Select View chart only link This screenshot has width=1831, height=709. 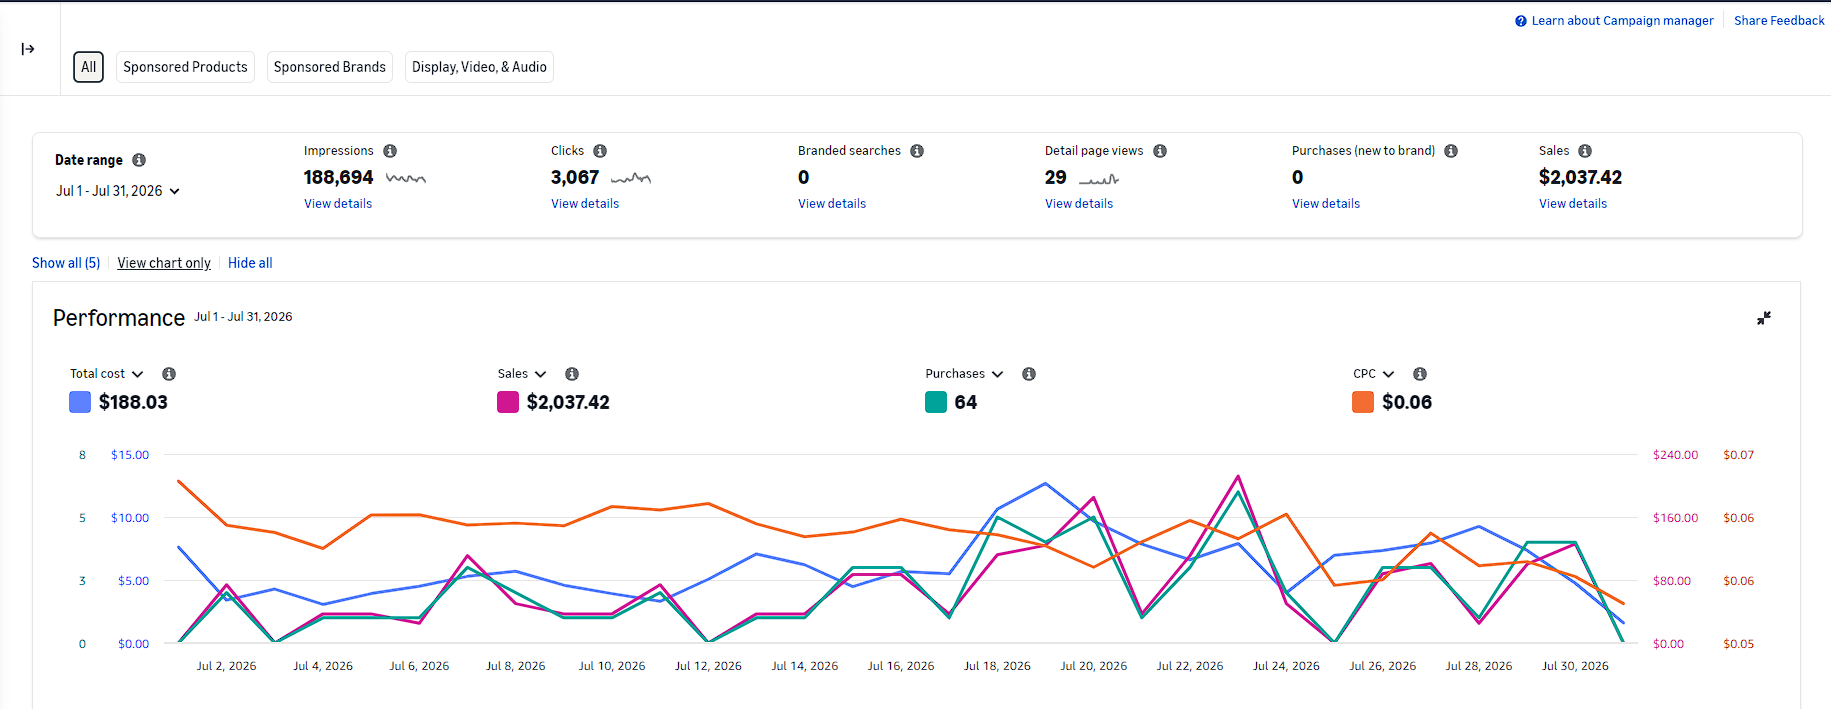tap(164, 263)
